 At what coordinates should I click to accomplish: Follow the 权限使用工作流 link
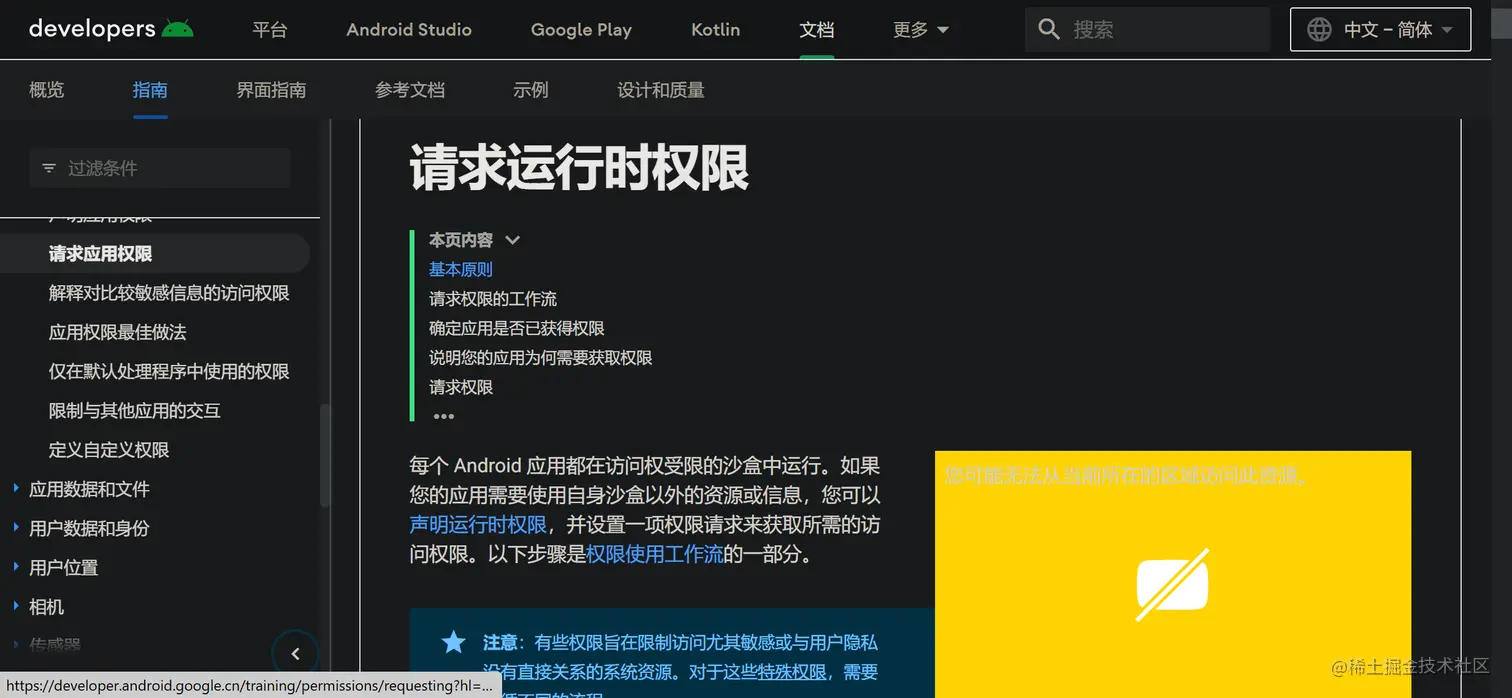[655, 554]
